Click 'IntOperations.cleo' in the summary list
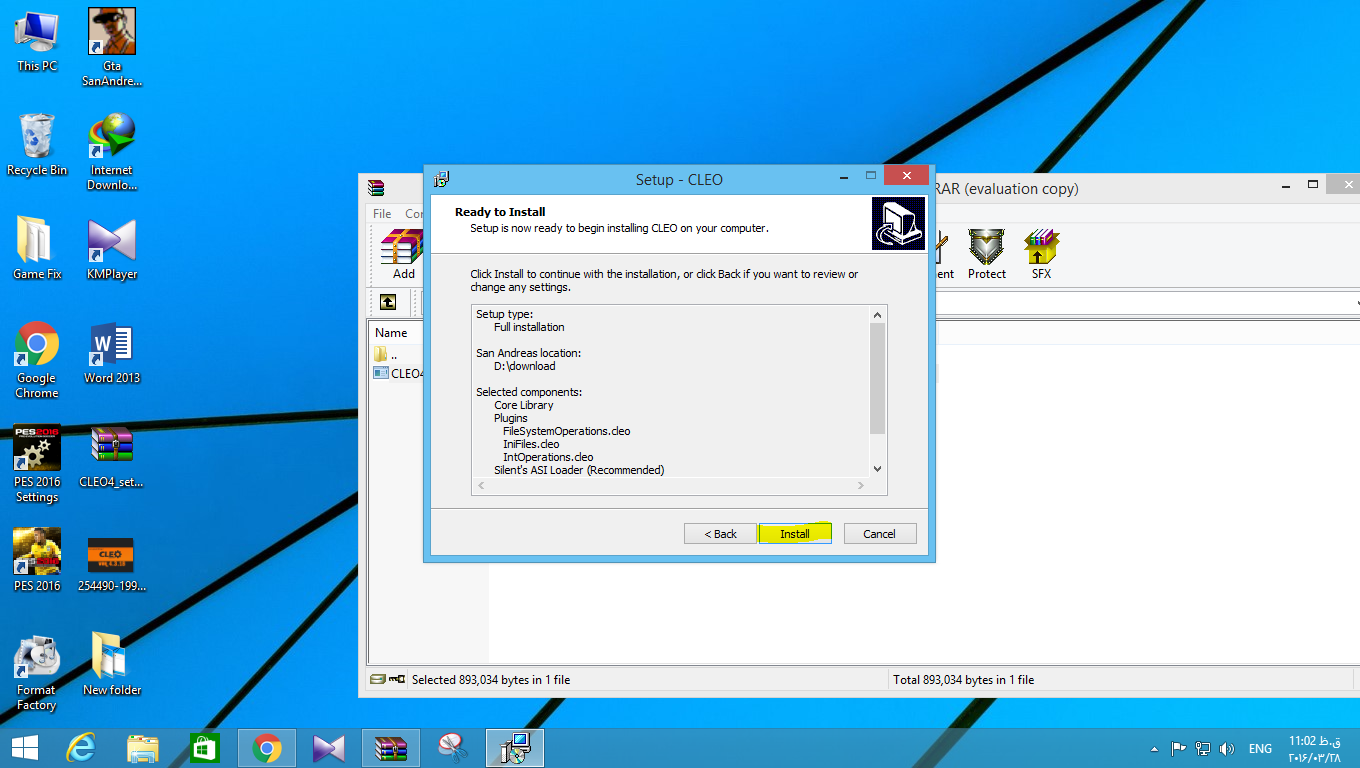 coord(548,457)
